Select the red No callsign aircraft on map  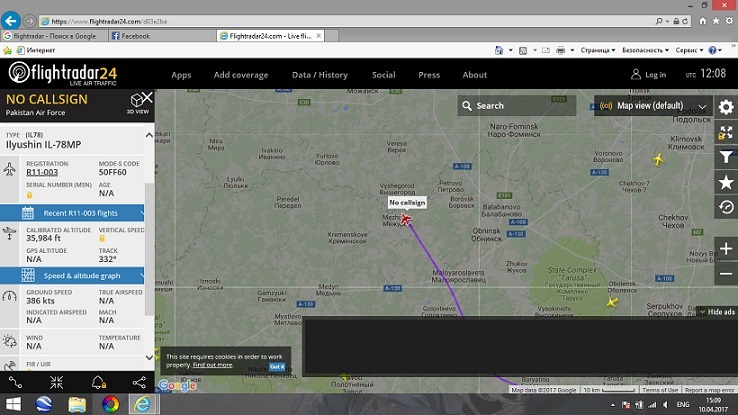point(405,219)
